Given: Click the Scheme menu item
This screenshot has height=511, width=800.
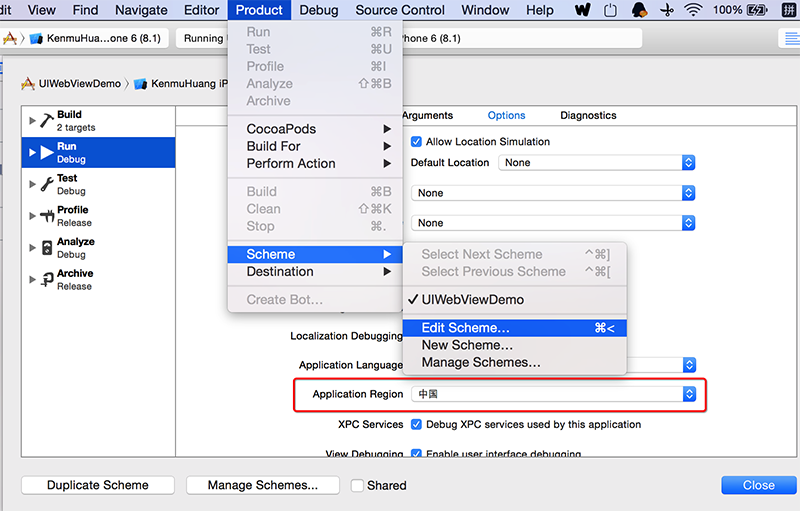Looking at the screenshot, I should click(315, 254).
